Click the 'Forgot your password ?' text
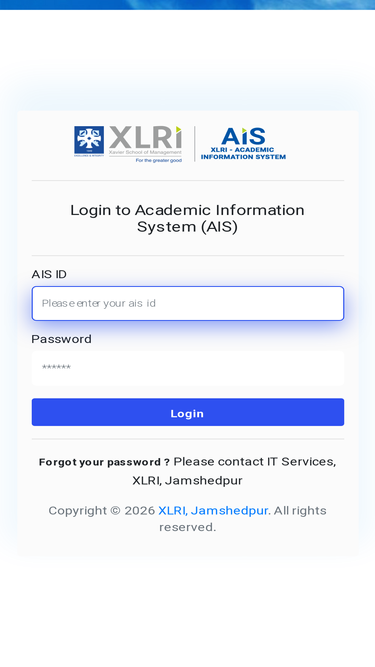 pyautogui.click(x=104, y=462)
